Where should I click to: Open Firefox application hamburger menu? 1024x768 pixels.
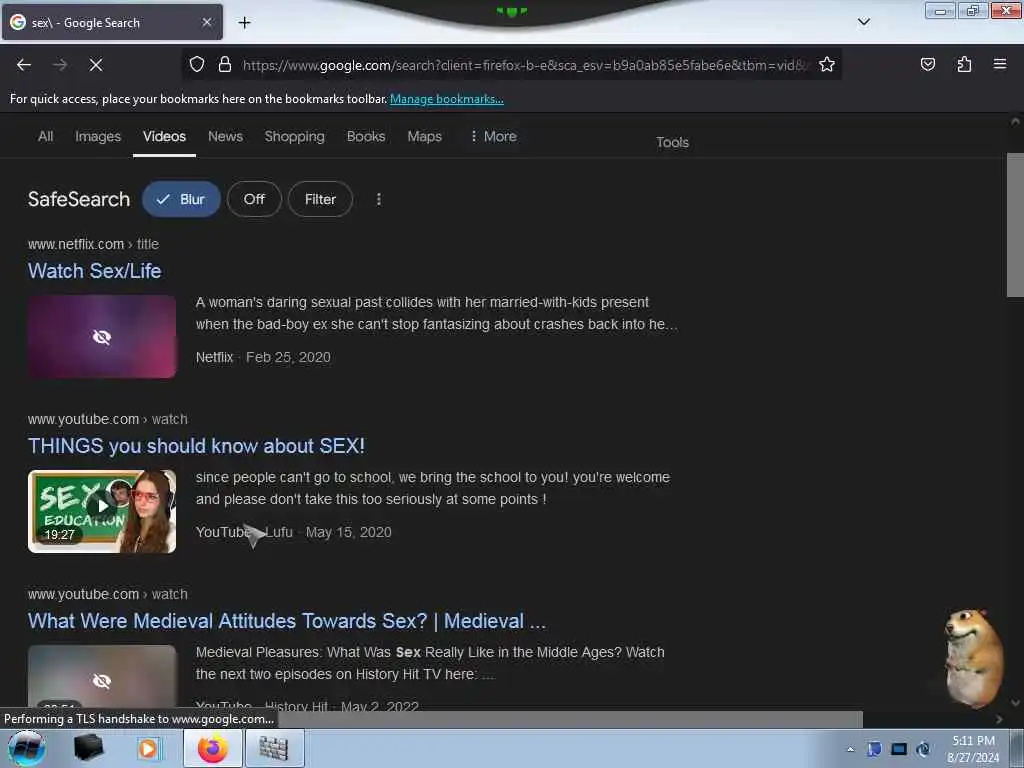1000,64
